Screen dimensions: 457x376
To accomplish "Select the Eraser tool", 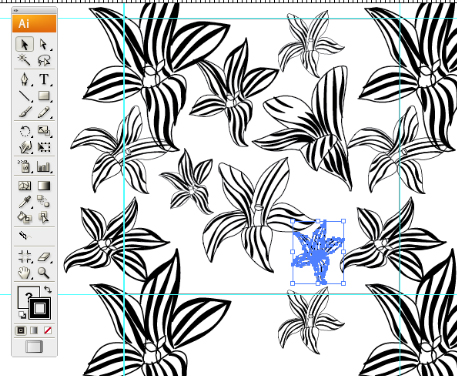I will pos(44,257).
